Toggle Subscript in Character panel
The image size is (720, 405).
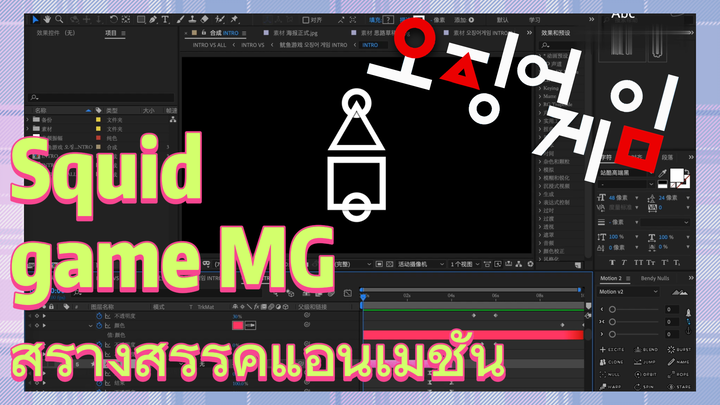tap(677, 263)
